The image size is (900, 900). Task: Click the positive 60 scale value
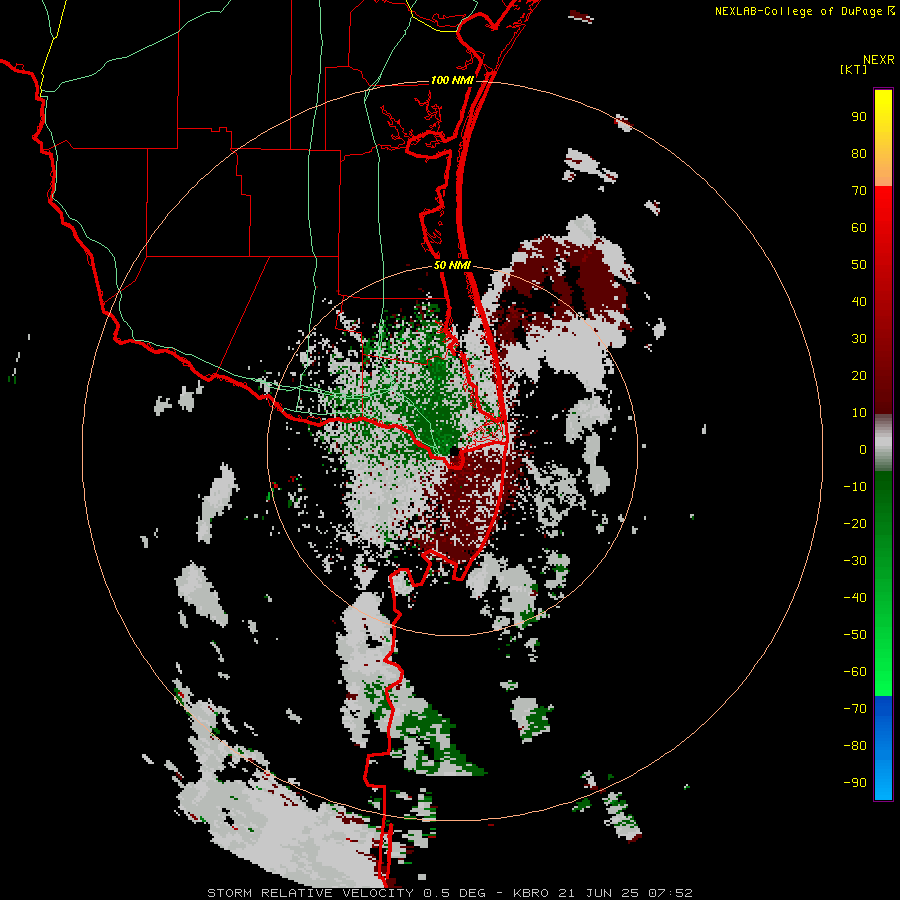coord(859,227)
